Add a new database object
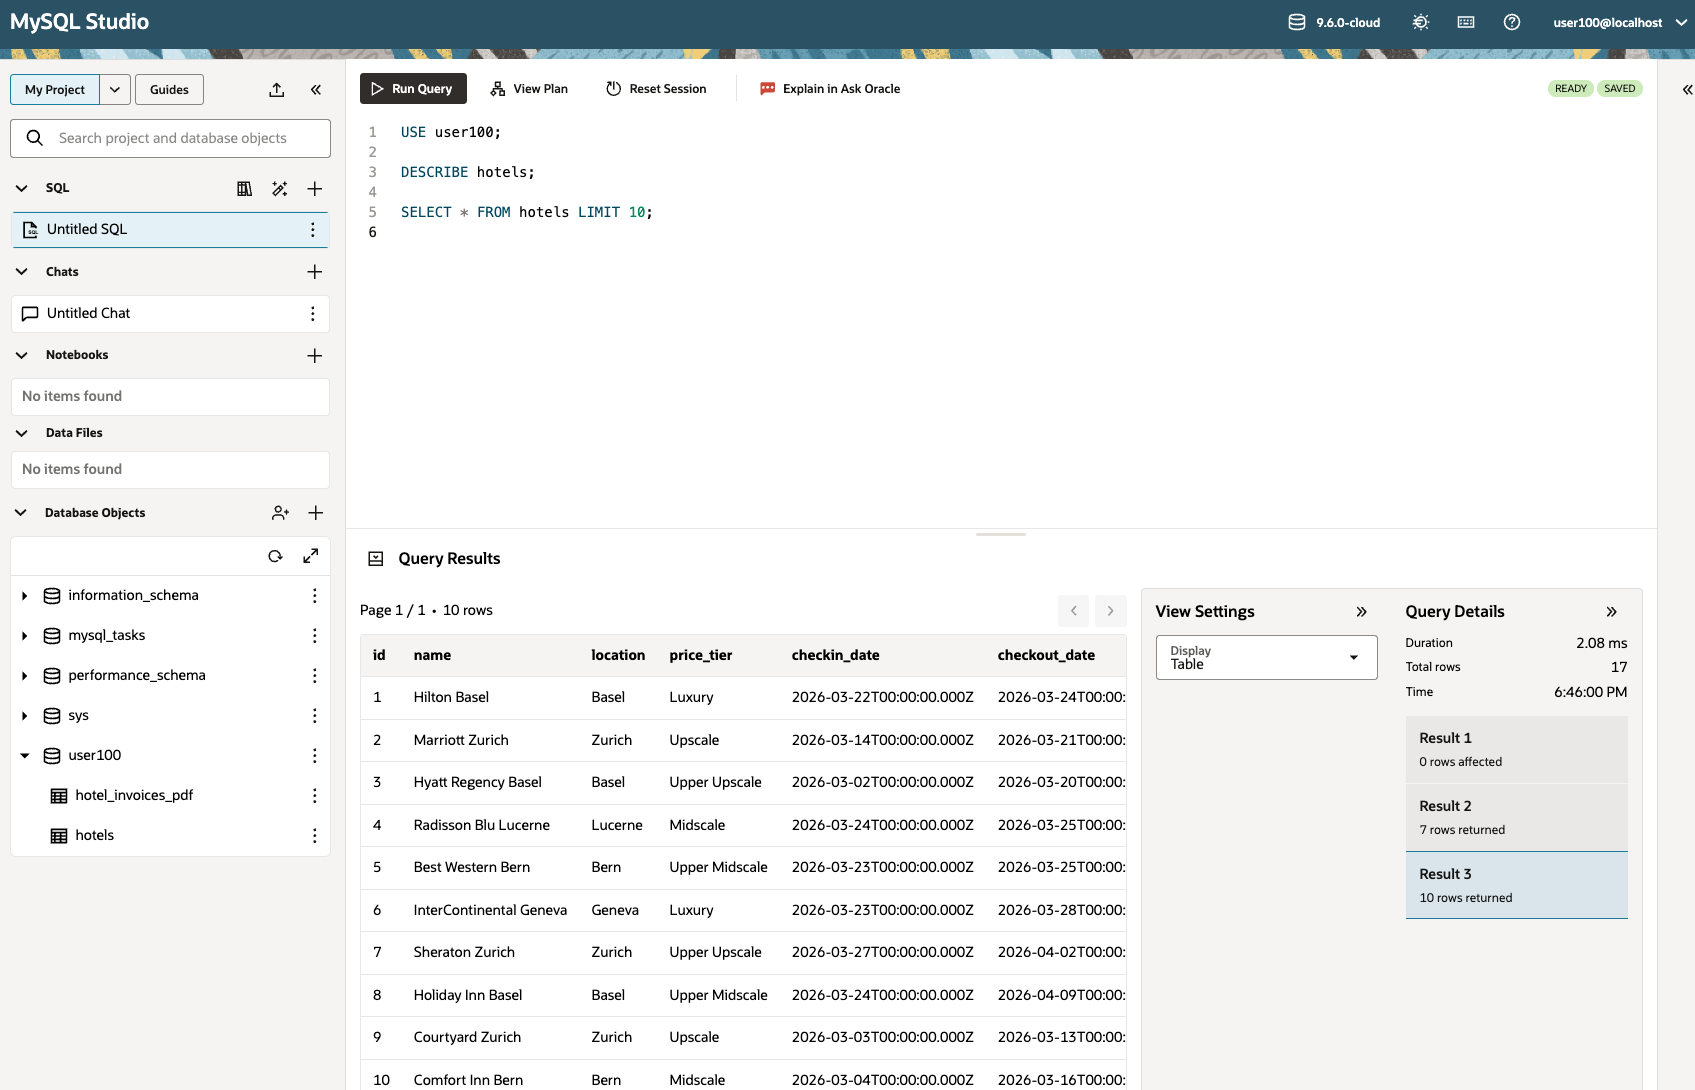Viewport: 1695px width, 1090px height. [x=316, y=513]
